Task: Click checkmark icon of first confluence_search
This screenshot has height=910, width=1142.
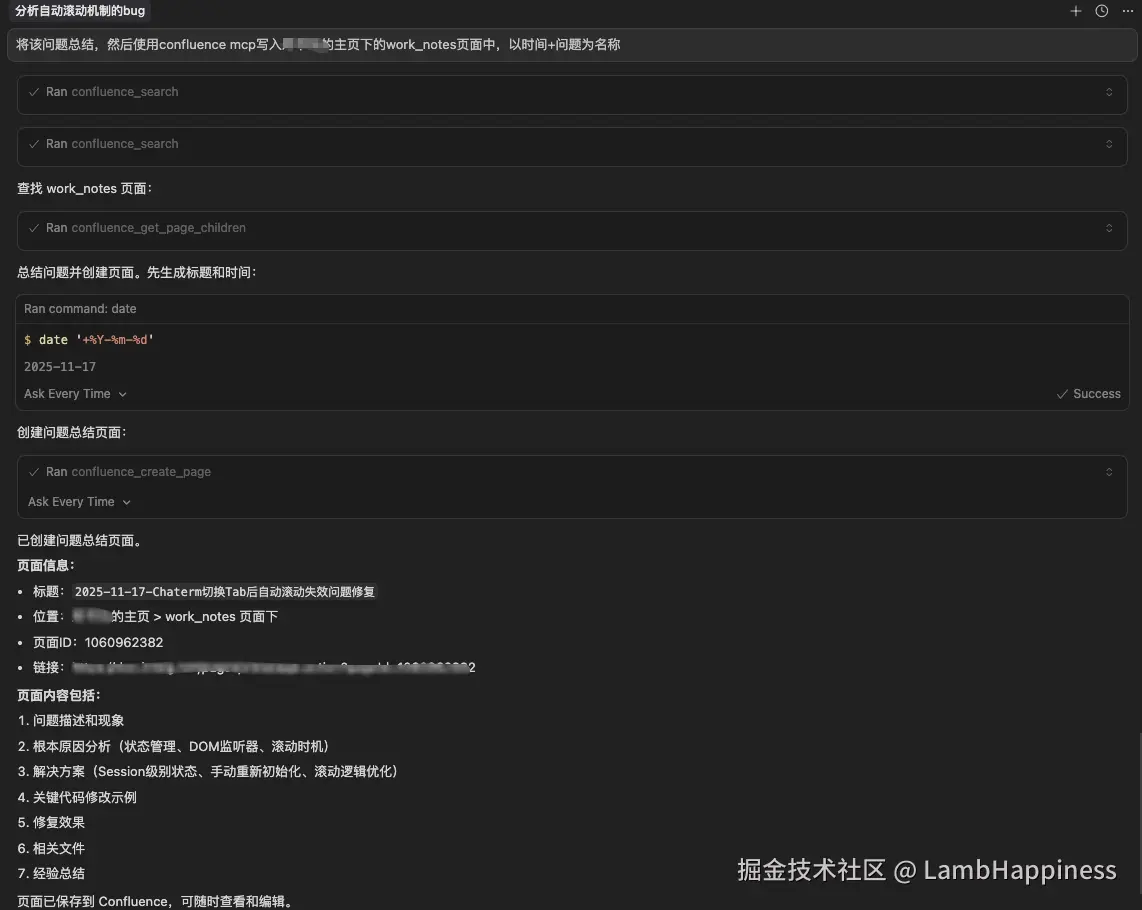Action: coord(34,92)
